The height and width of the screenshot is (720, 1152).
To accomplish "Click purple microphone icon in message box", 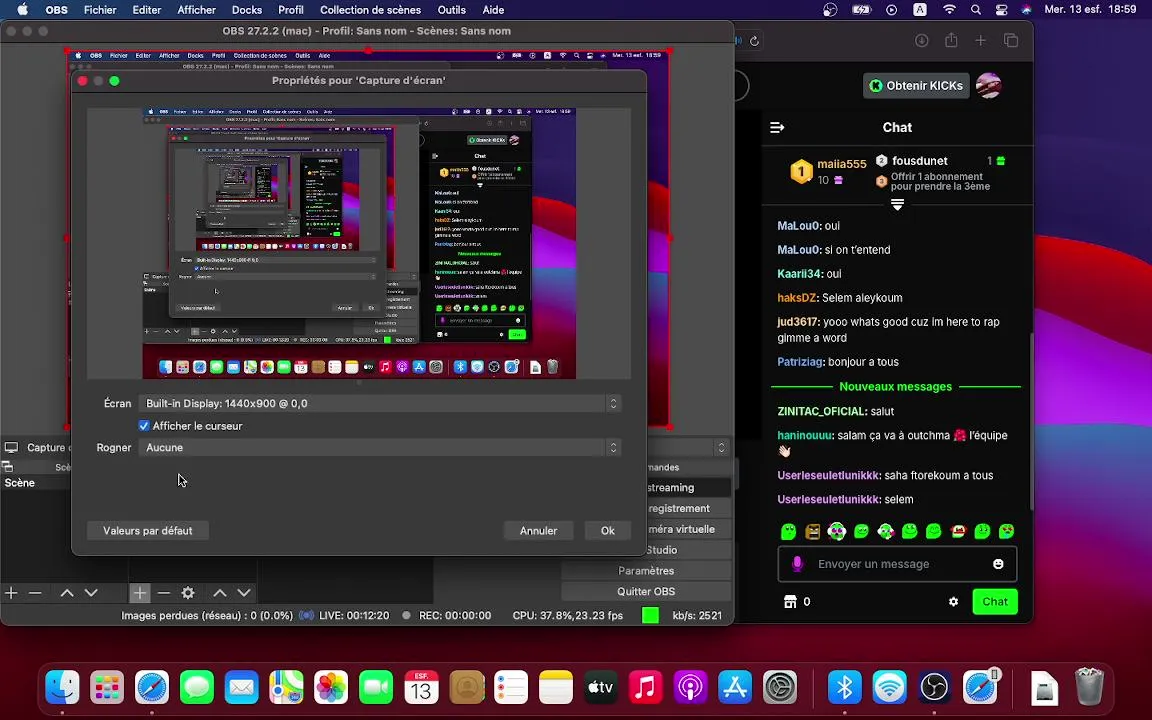I will click(x=797, y=564).
